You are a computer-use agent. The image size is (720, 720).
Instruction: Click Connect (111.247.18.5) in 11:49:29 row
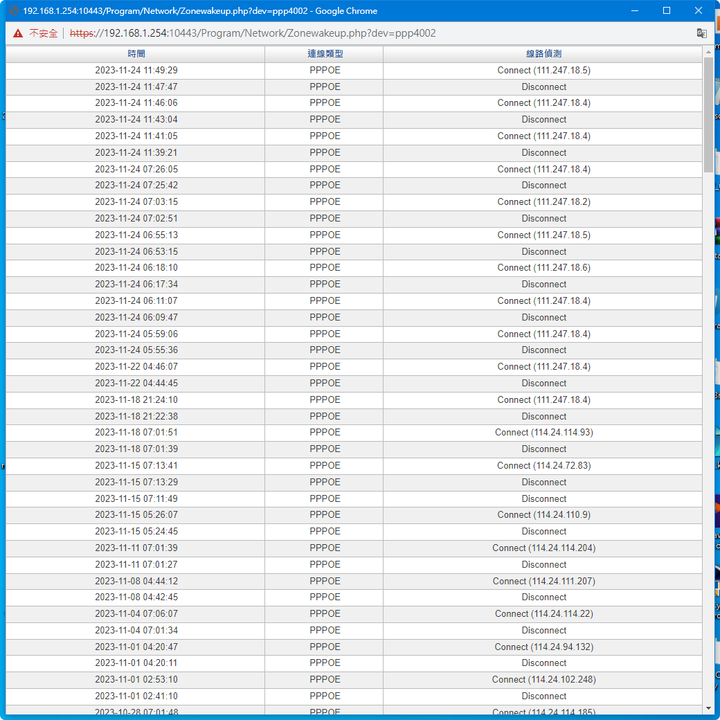(544, 70)
